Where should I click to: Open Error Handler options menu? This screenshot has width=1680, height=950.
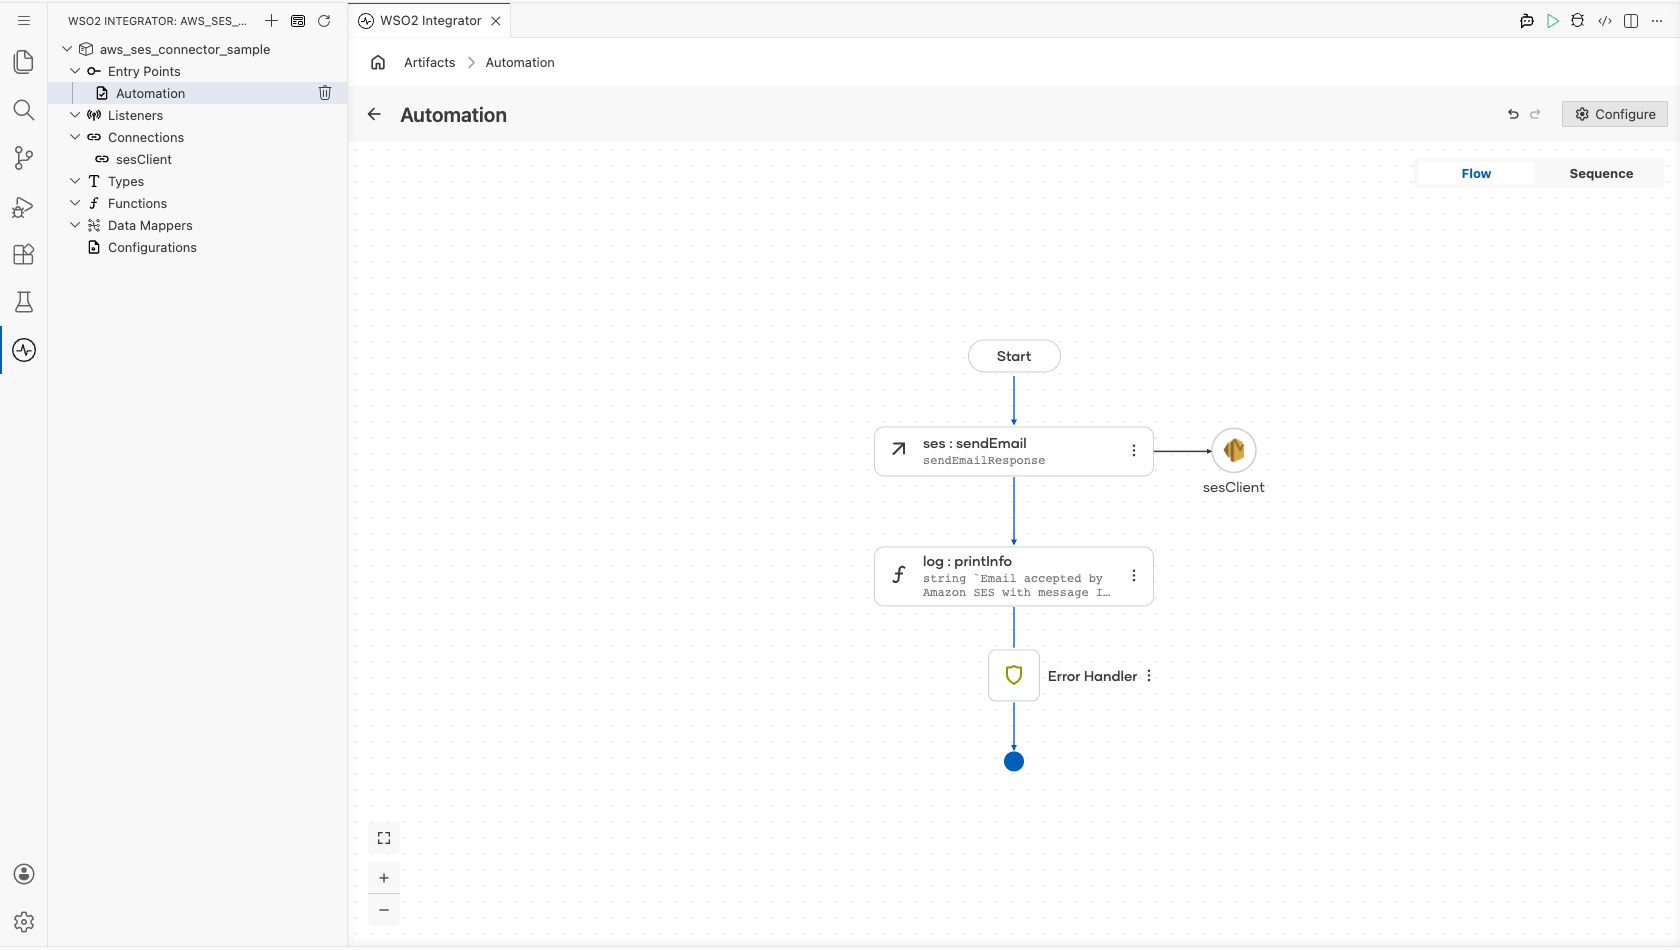point(1149,676)
